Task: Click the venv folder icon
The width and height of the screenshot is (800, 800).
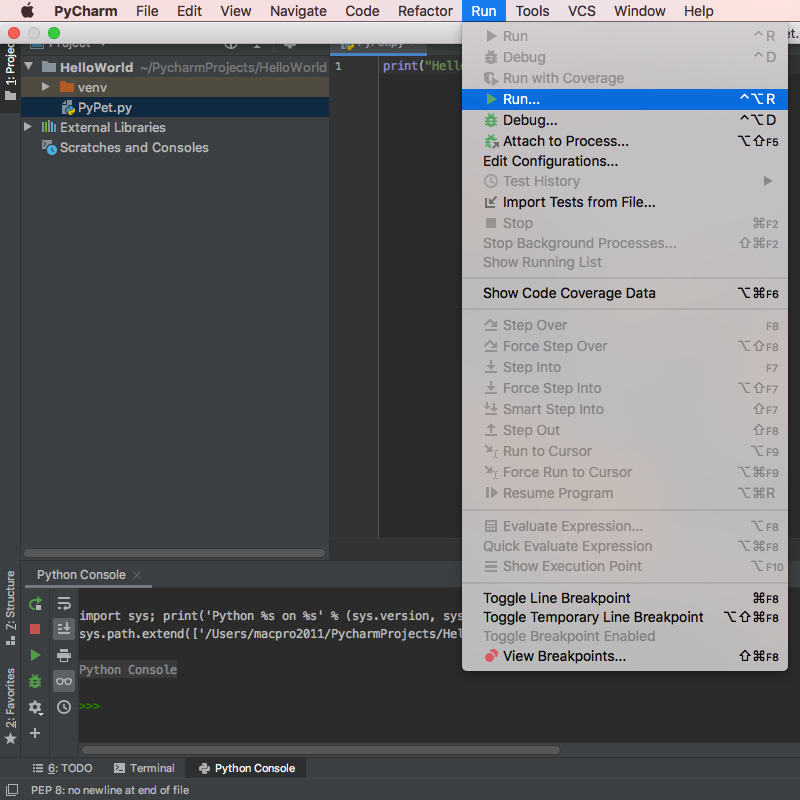Action: [67, 87]
